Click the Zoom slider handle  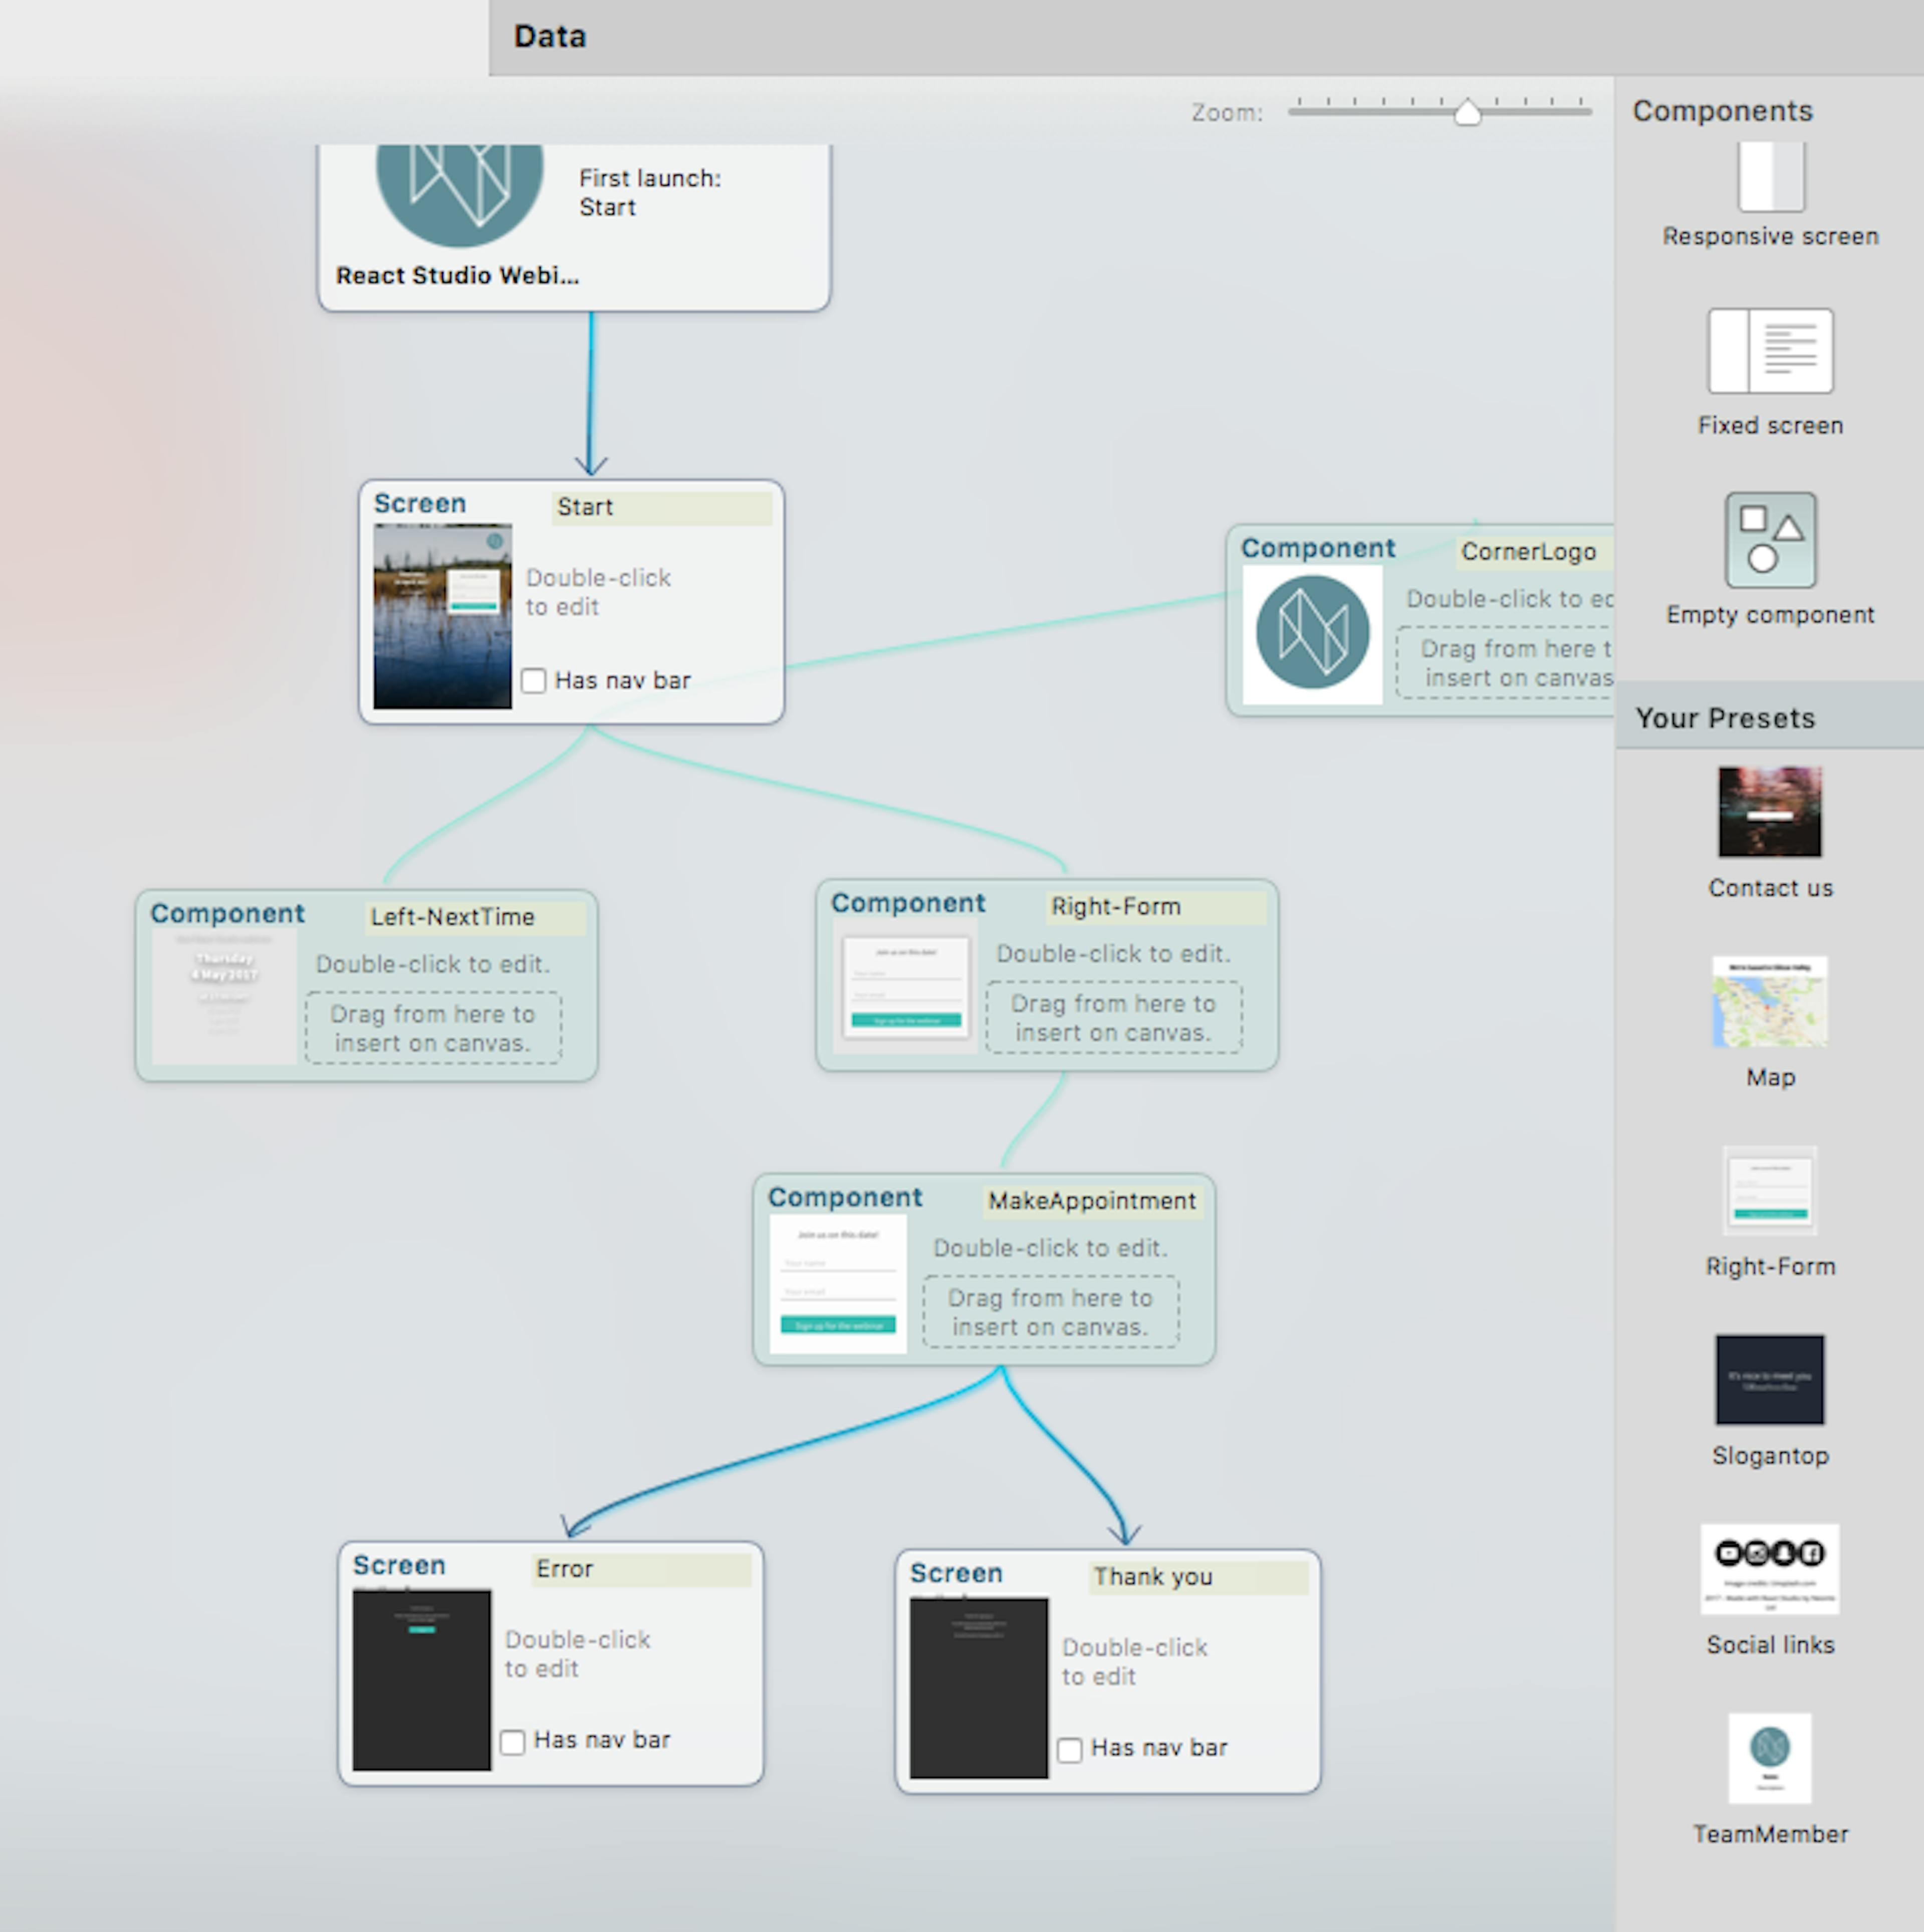point(1467,113)
